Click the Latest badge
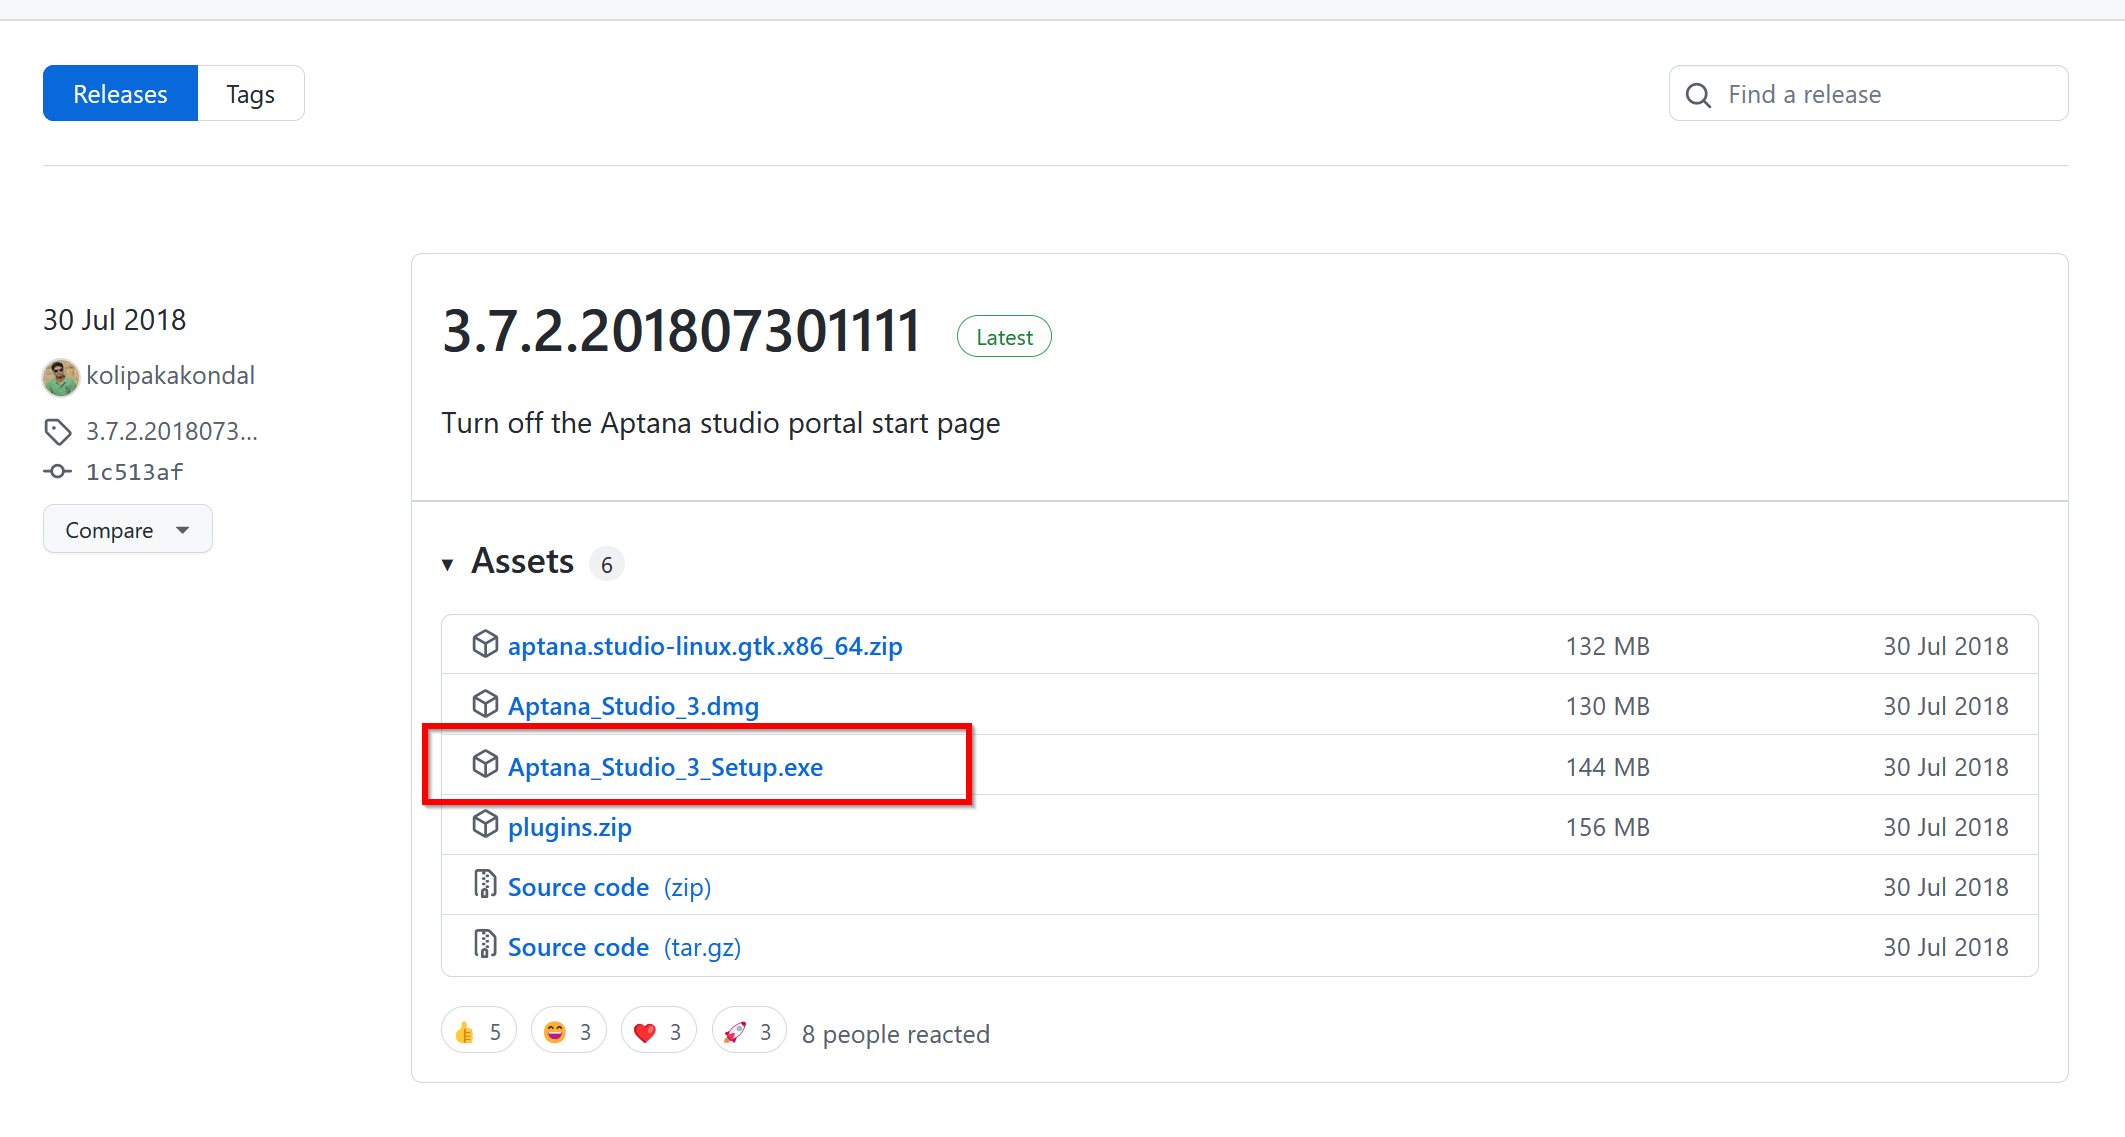2125x1137 pixels. [1004, 337]
